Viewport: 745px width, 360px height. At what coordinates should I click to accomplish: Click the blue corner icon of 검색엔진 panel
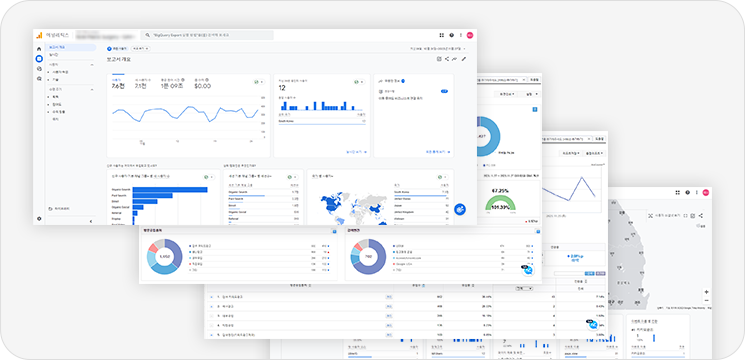(538, 231)
